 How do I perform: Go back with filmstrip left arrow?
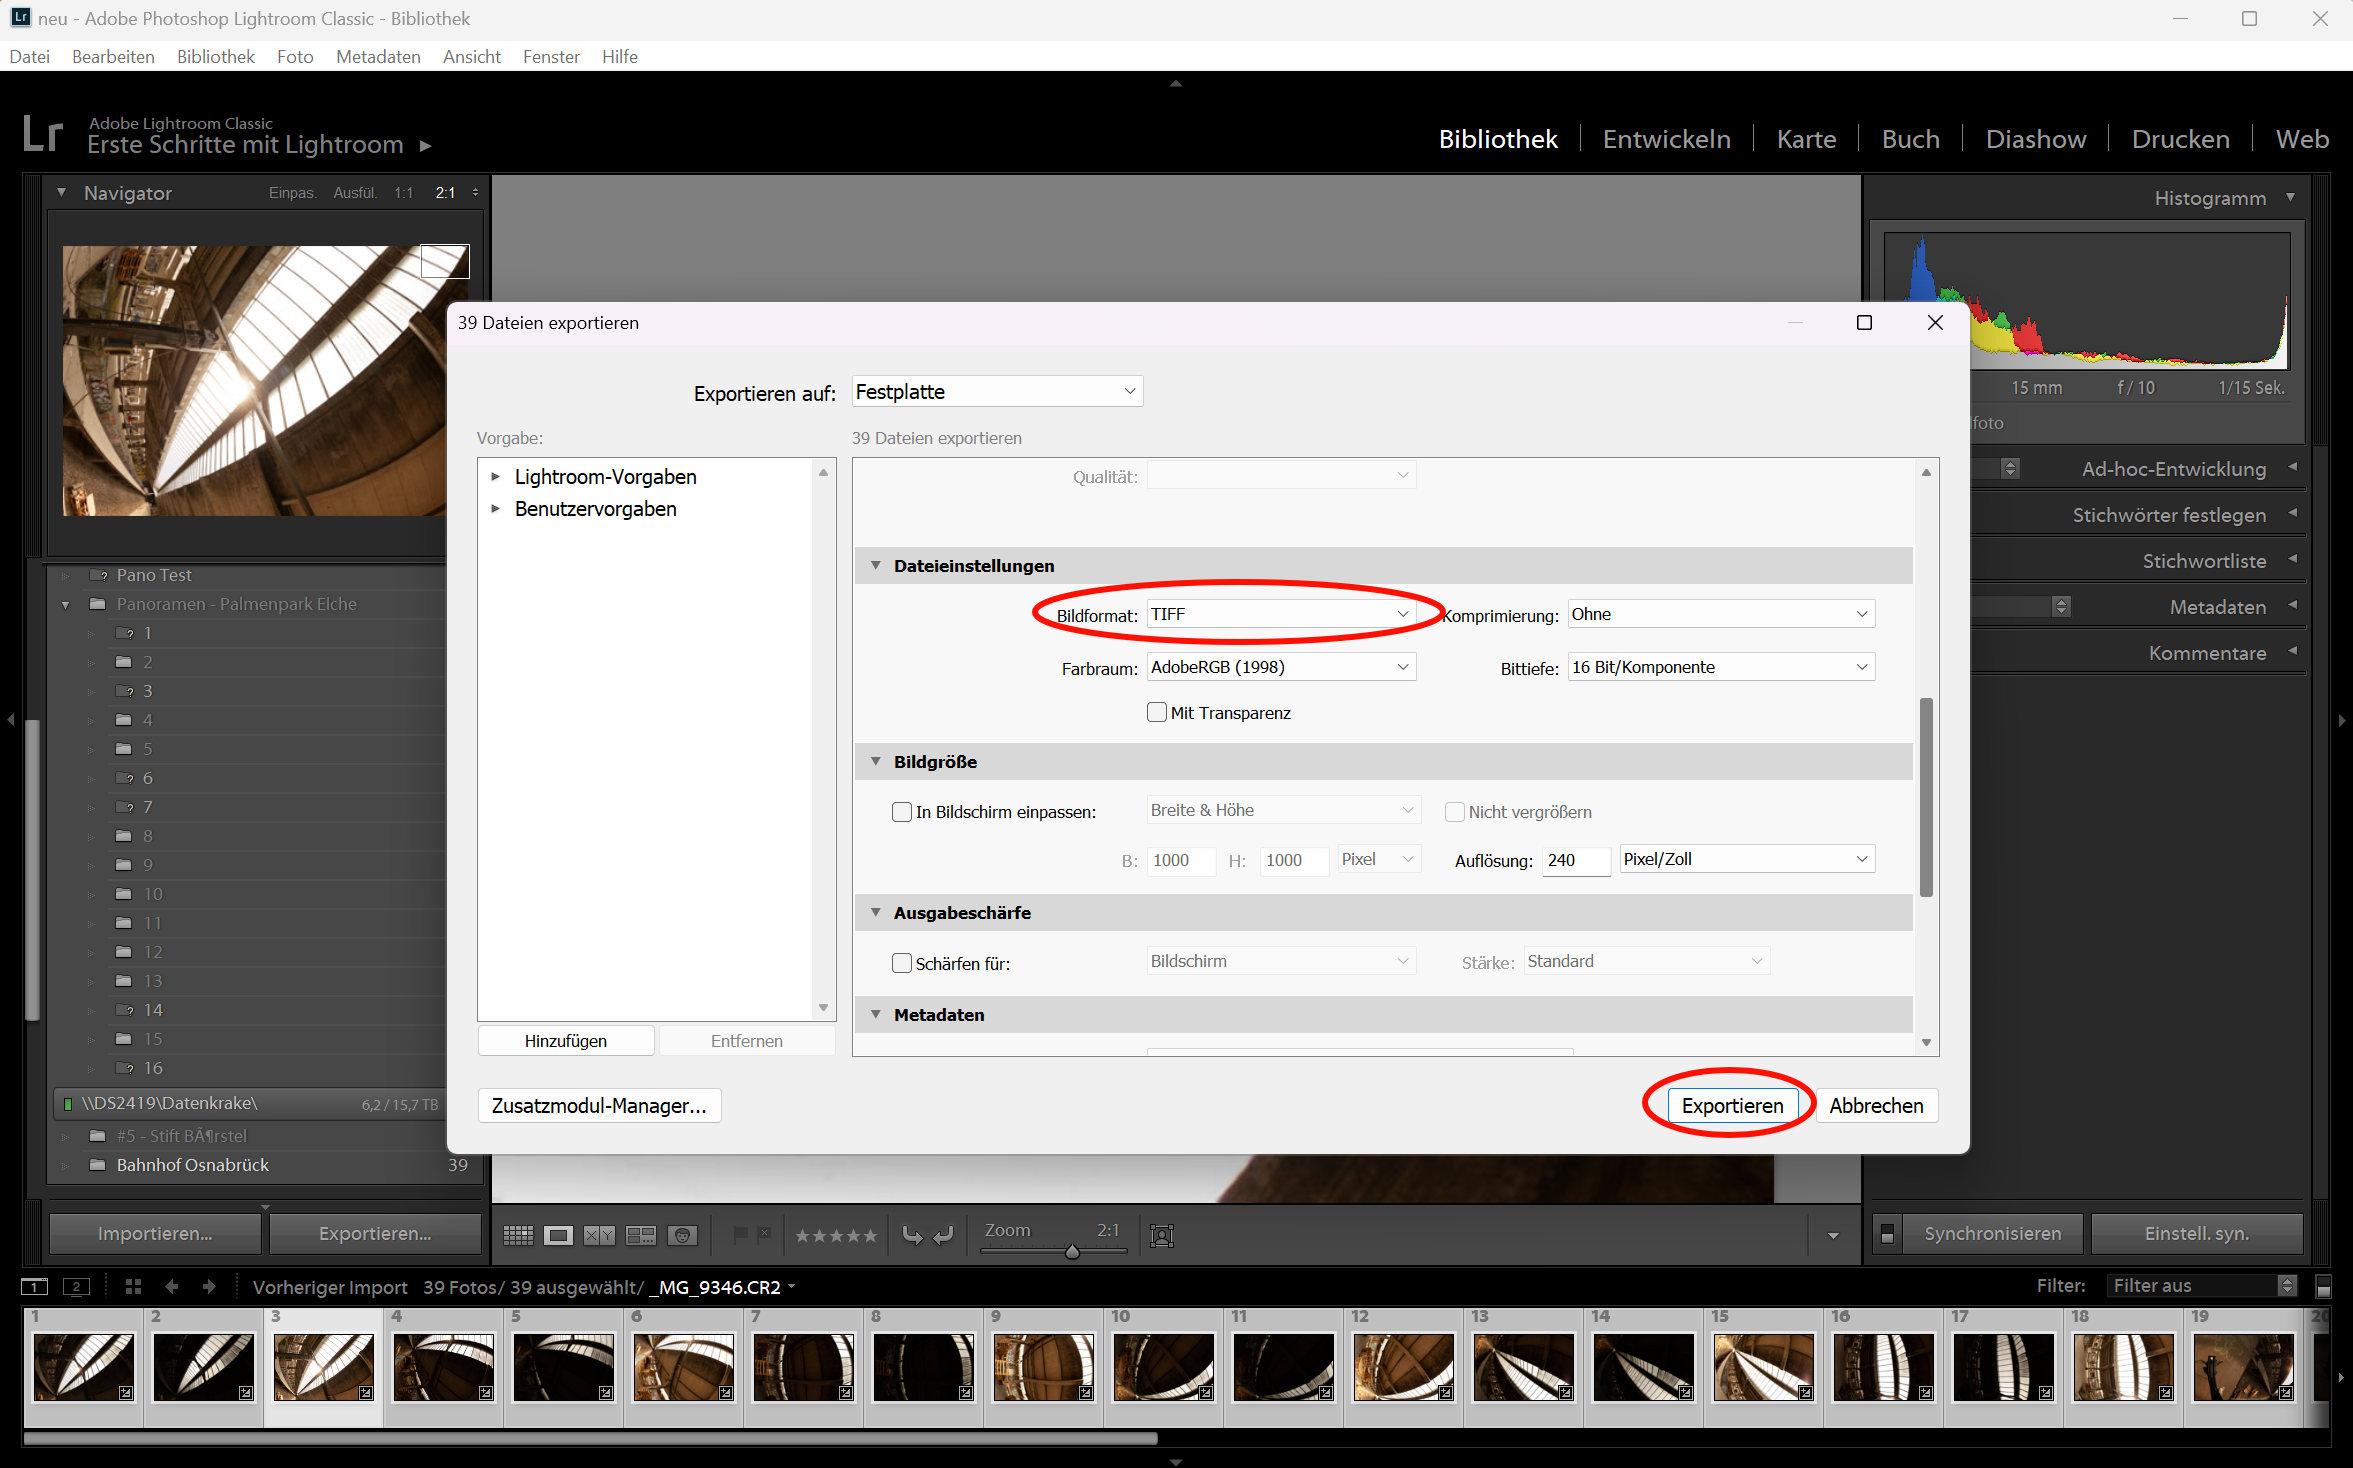(x=171, y=1286)
